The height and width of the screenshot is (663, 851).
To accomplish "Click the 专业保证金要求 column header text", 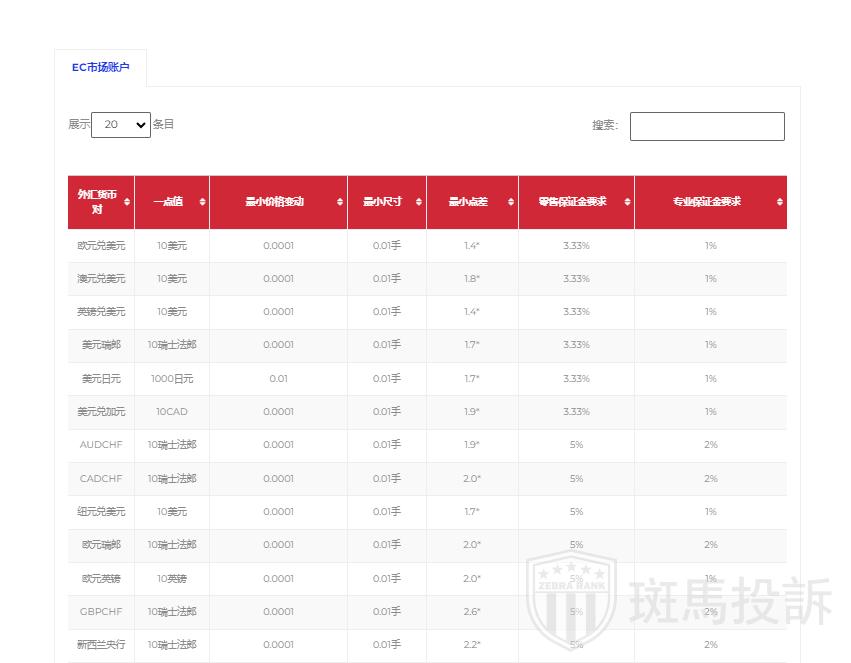I will pos(707,202).
